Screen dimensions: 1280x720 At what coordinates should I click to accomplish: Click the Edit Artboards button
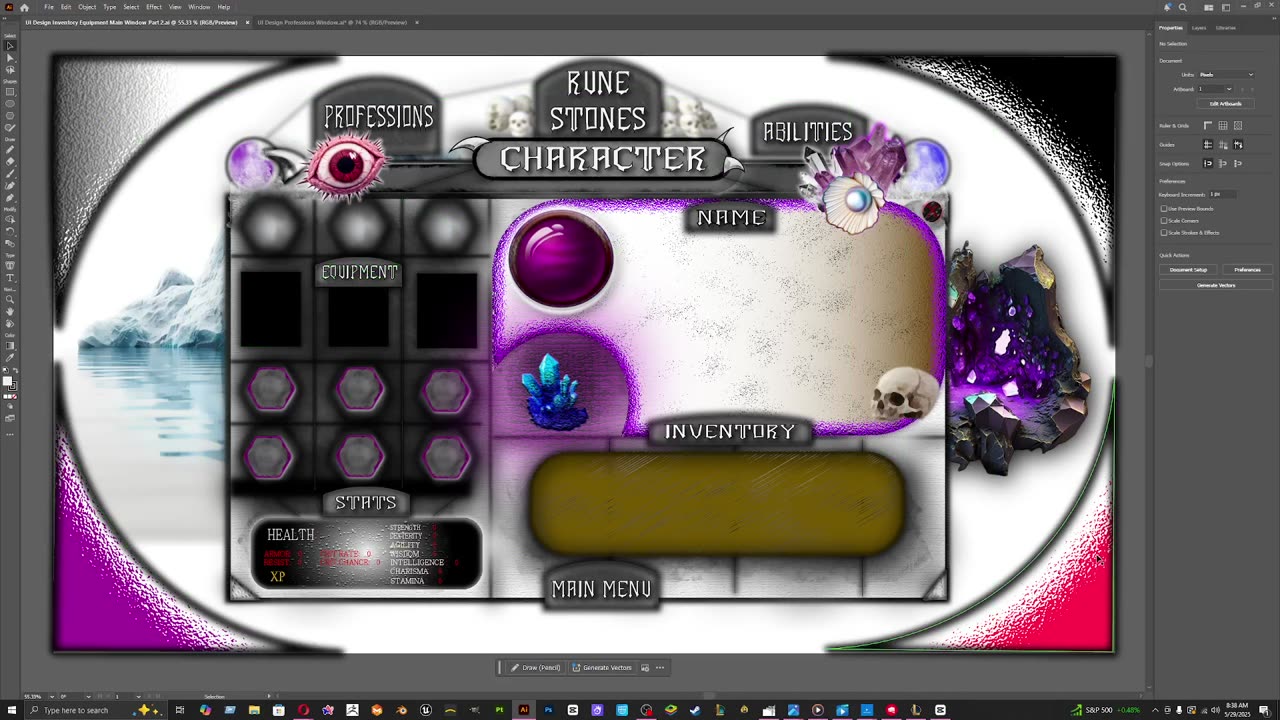point(1225,104)
